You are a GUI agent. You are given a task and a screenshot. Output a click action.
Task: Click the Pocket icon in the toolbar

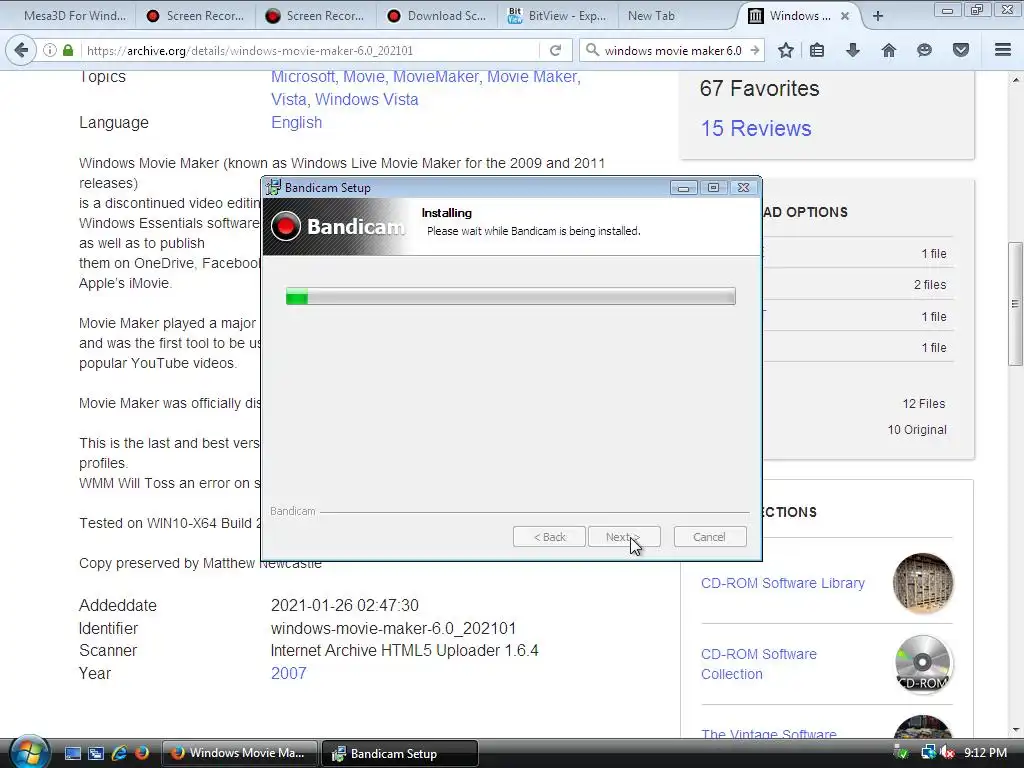pos(961,50)
